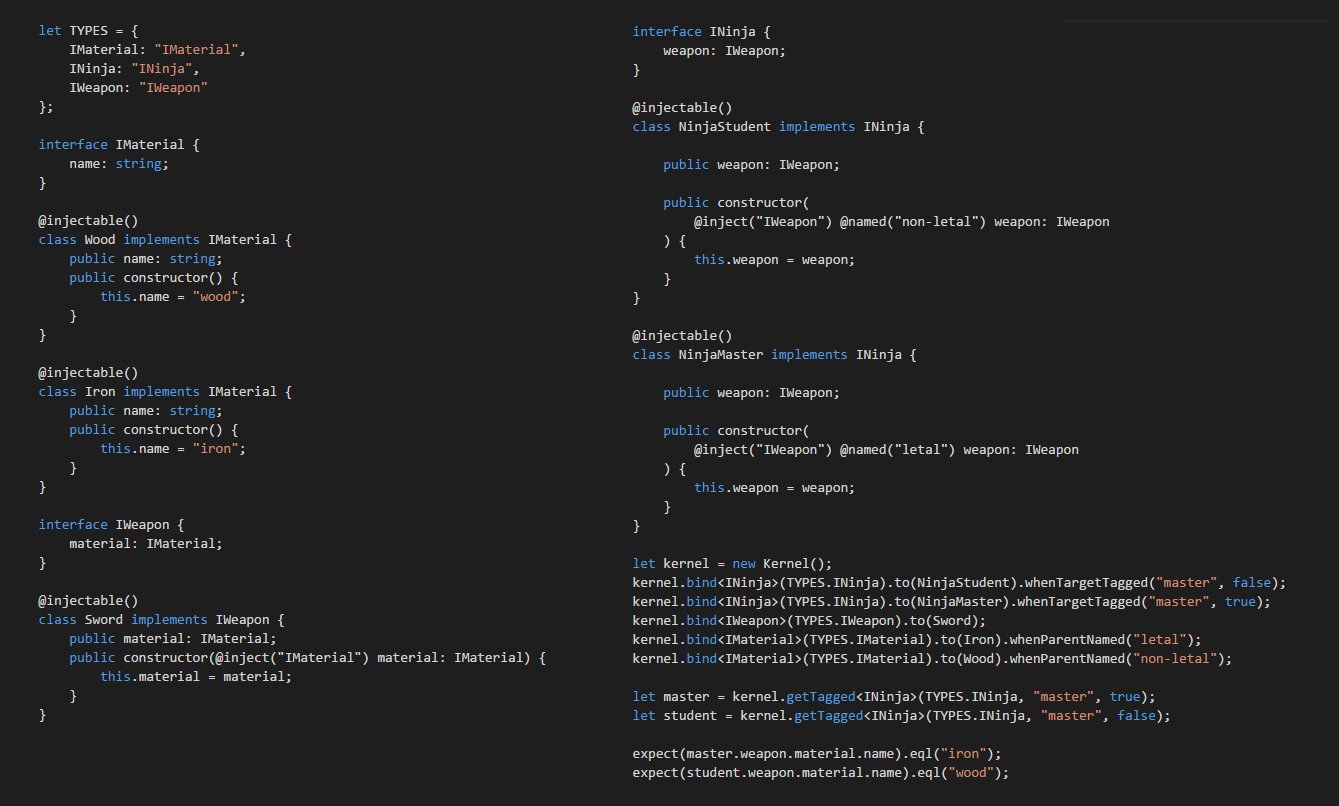Click the "let kernel = new Kernel();" line

[x=733, y=564]
